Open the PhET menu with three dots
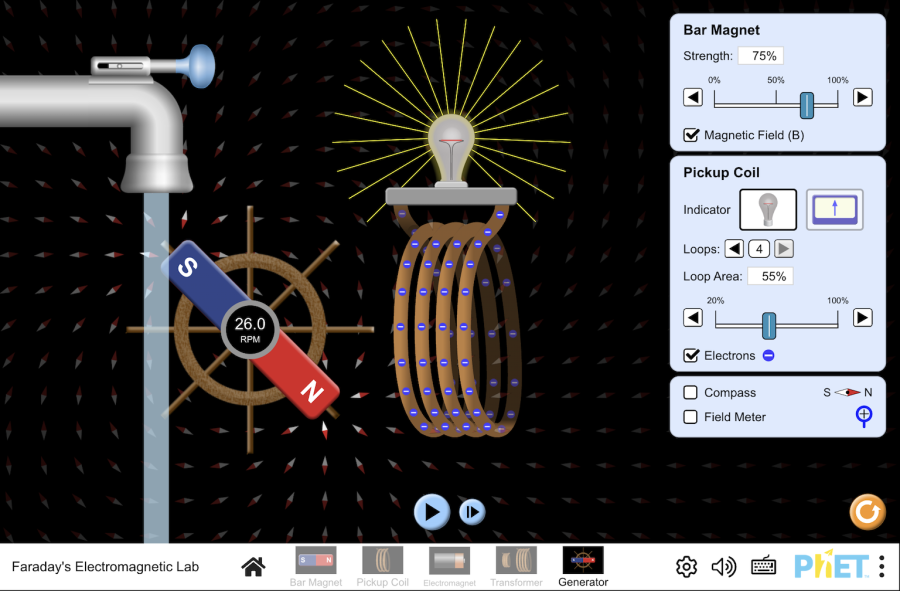The width and height of the screenshot is (900, 591). pos(881,566)
